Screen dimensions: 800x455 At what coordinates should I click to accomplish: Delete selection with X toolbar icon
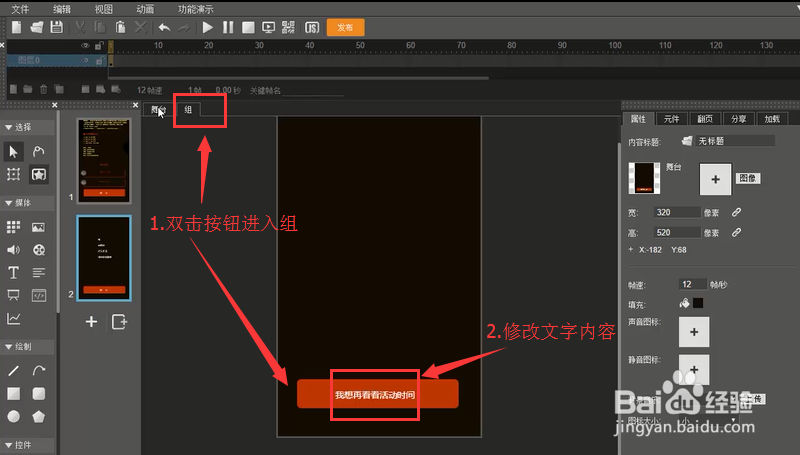click(141, 27)
